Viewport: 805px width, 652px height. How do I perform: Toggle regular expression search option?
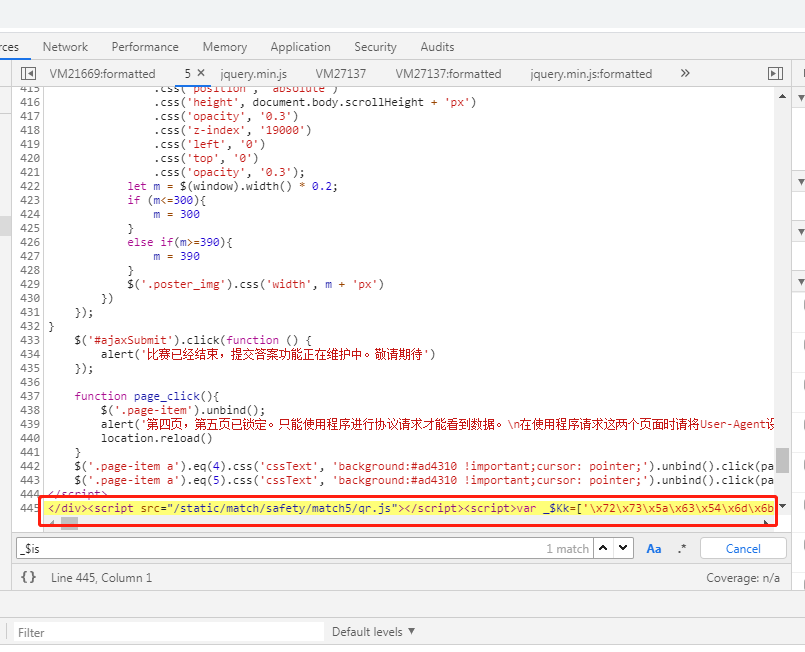(682, 548)
